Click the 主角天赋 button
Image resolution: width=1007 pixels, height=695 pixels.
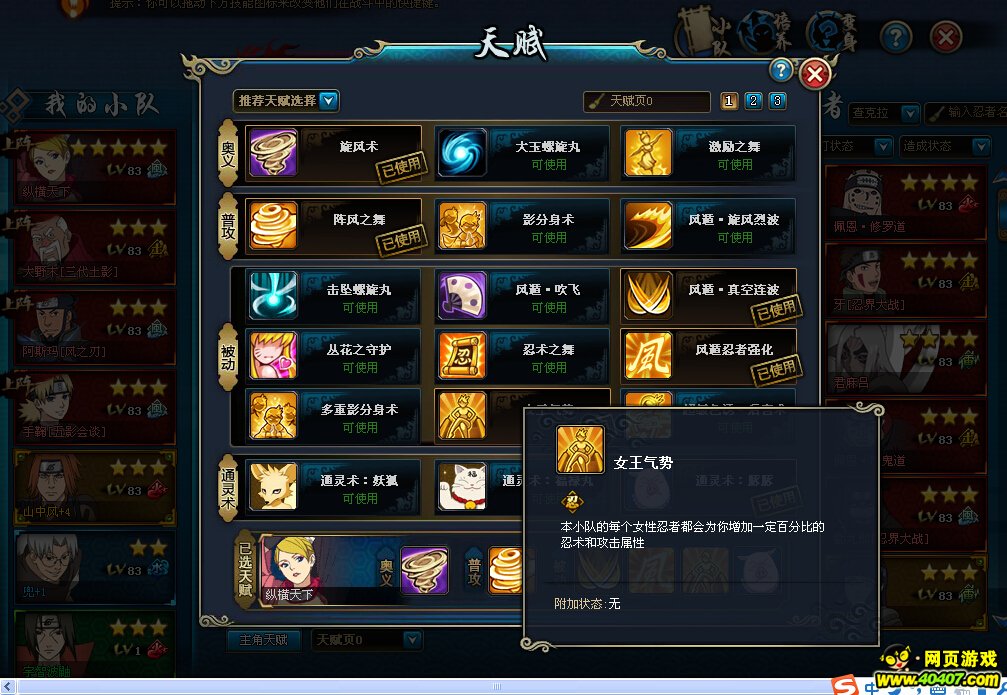tap(264, 640)
